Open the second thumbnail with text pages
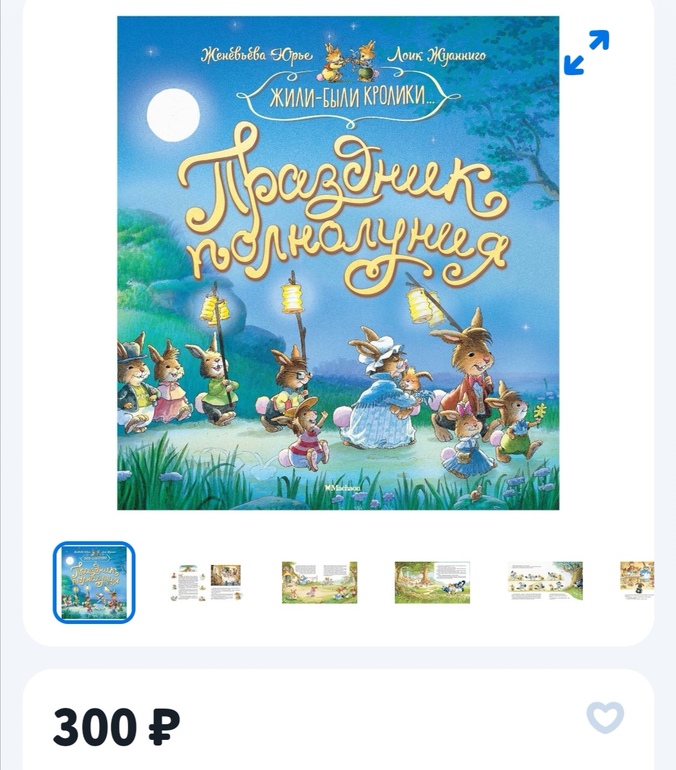The height and width of the screenshot is (770, 676). 207,582
